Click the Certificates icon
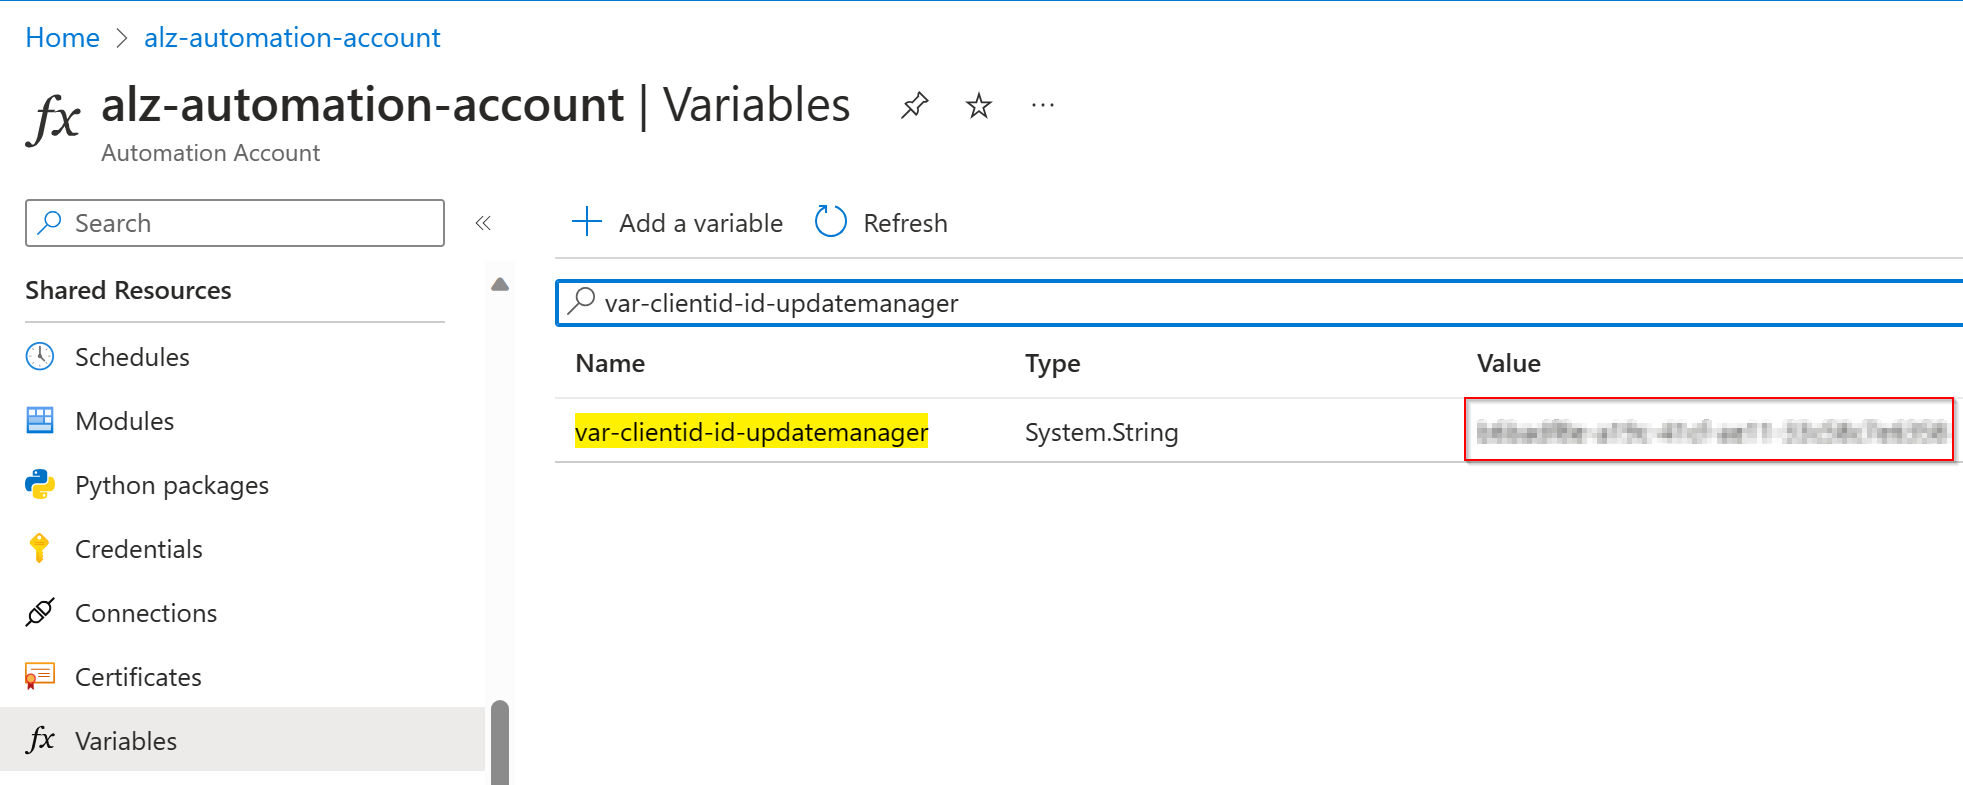The width and height of the screenshot is (1963, 785). point(40,676)
